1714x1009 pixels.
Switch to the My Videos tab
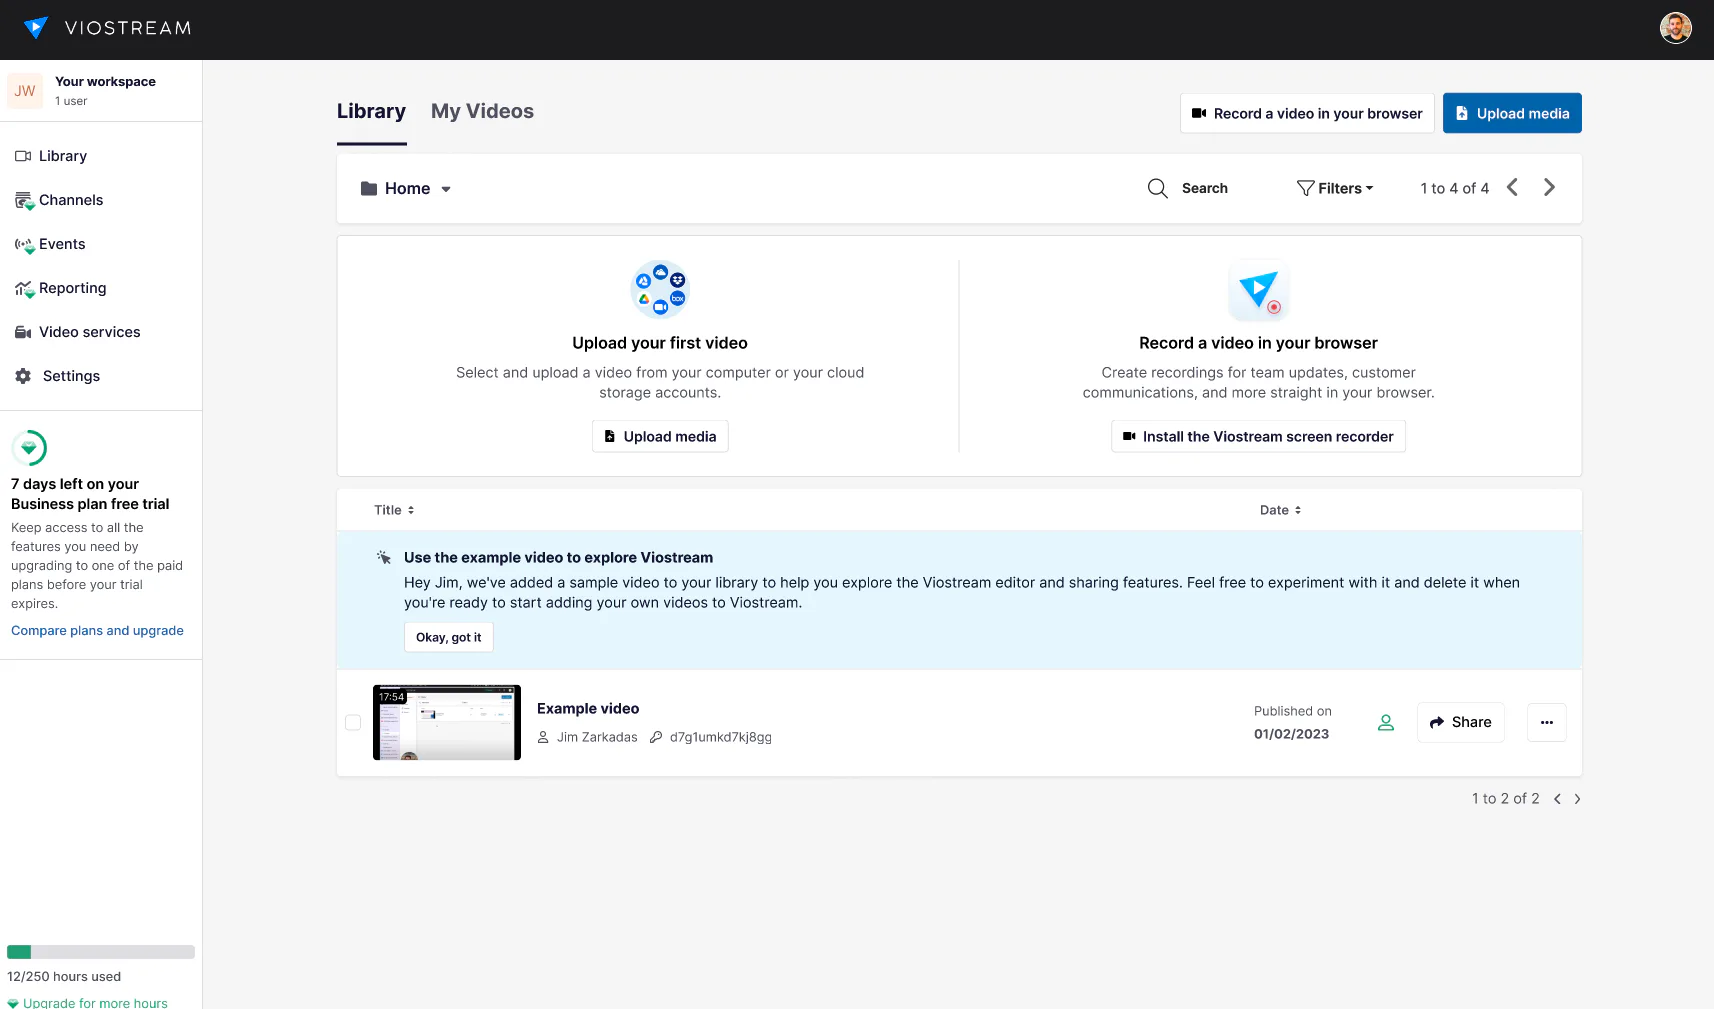[x=482, y=112]
